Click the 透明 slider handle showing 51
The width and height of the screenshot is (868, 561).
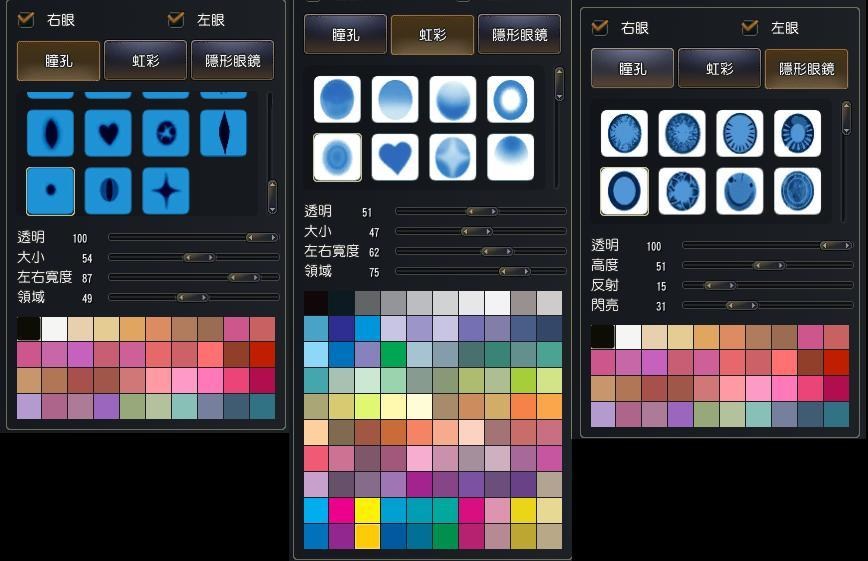click(x=482, y=212)
